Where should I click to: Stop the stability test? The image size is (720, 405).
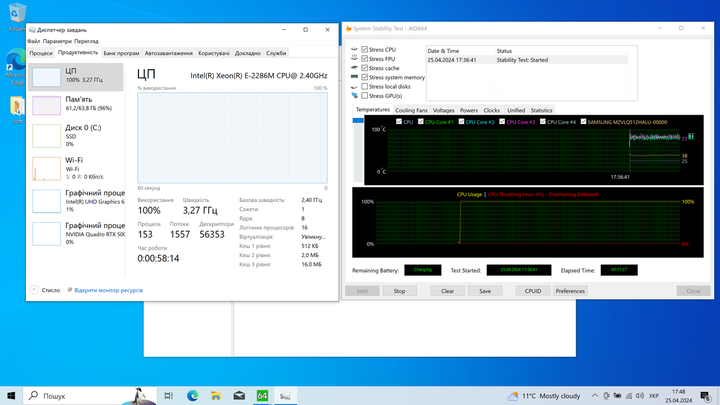(399, 291)
